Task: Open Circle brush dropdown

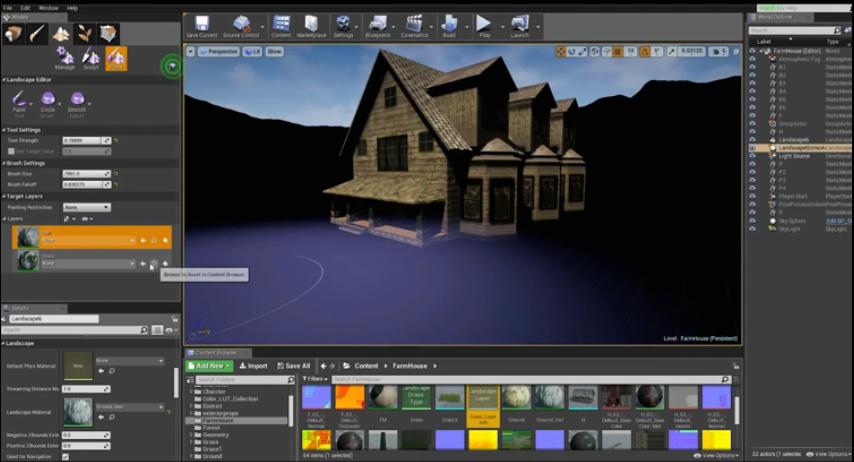Action: pos(60,103)
